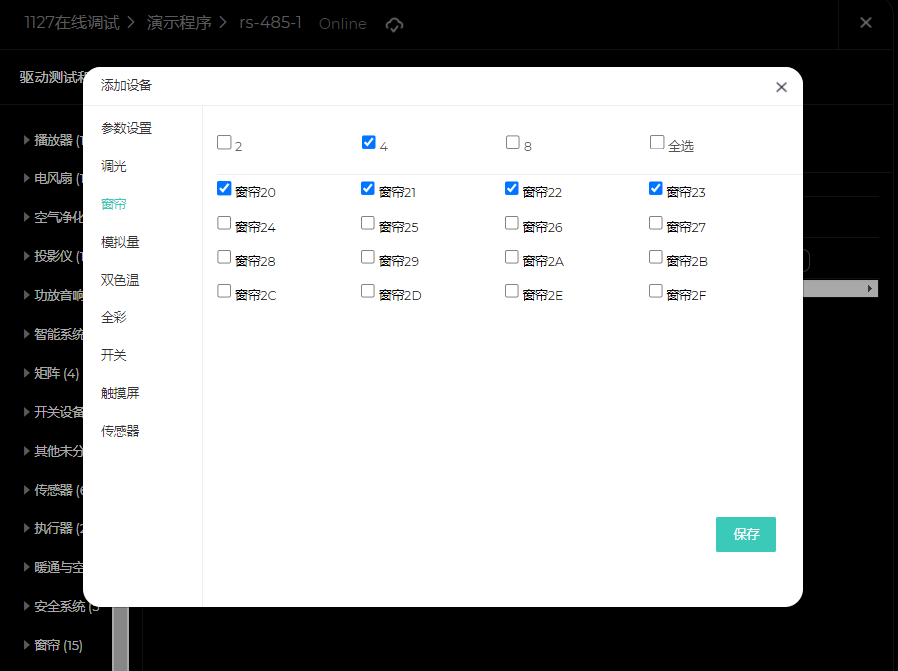Check 窗帘2D
898x671 pixels.
click(x=368, y=291)
